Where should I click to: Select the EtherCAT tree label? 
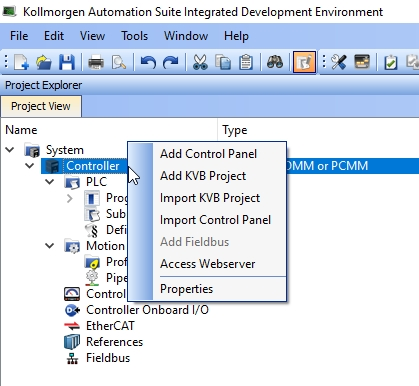[110, 326]
